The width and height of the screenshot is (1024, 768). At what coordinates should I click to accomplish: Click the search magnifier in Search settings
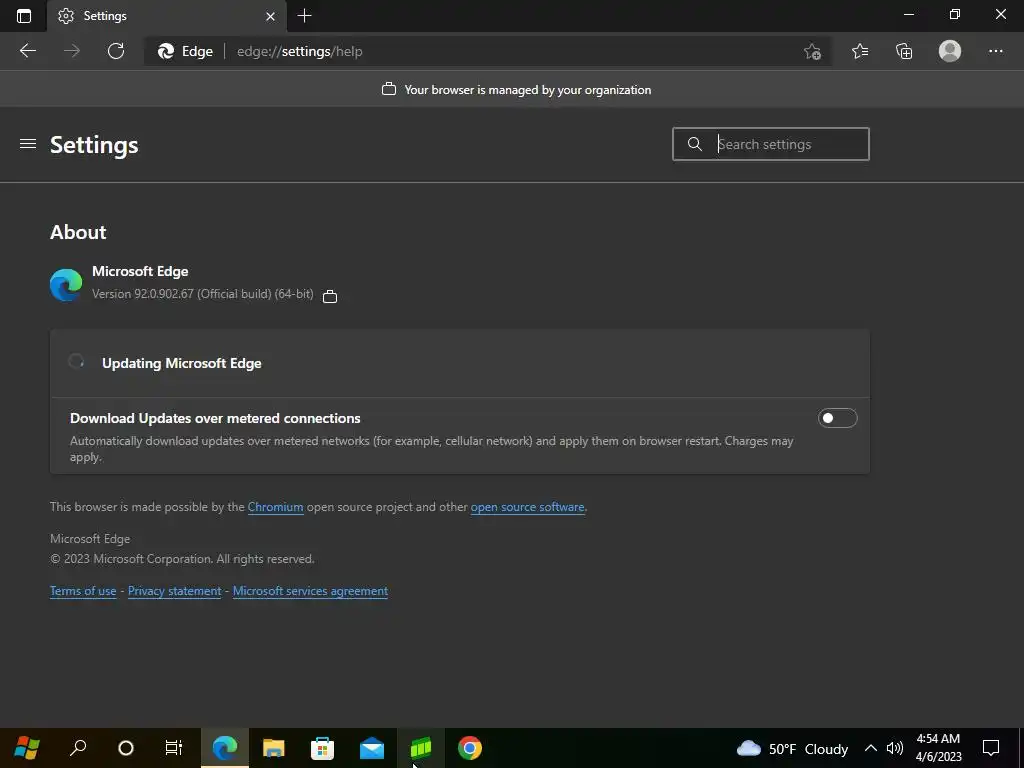pyautogui.click(x=695, y=144)
